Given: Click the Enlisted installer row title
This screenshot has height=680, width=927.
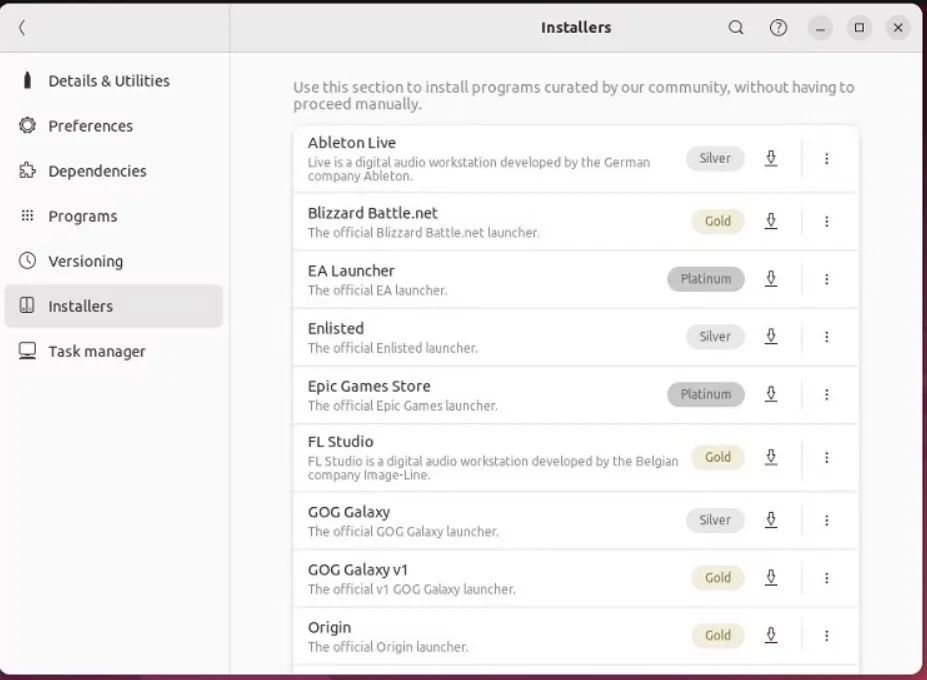Looking at the screenshot, I should 336,328.
